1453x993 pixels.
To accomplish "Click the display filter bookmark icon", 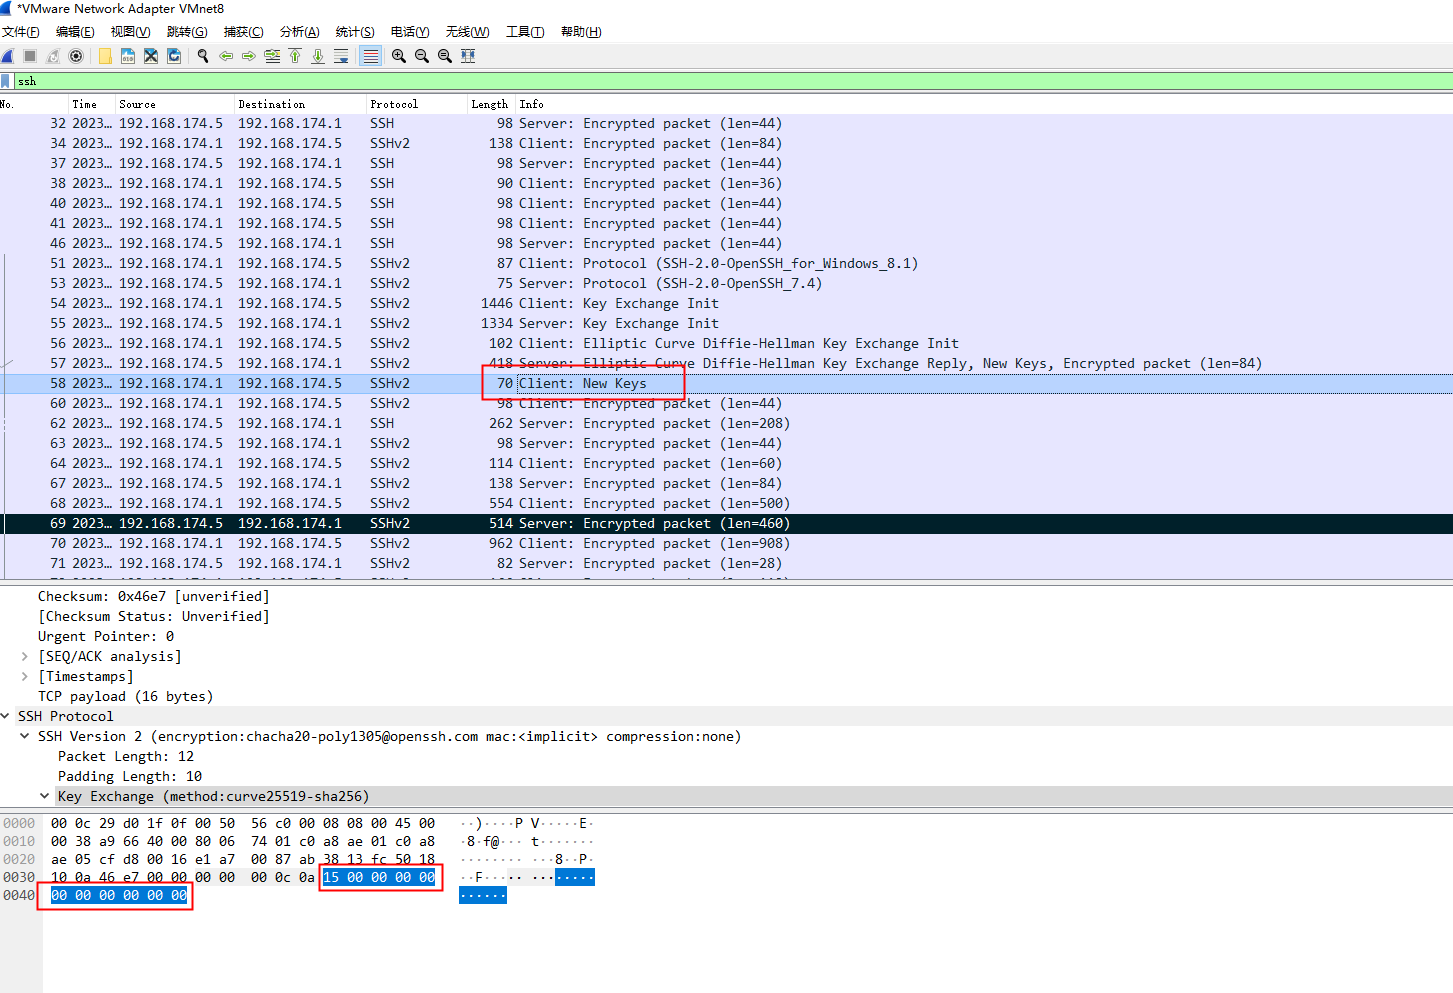I will 6,81.
